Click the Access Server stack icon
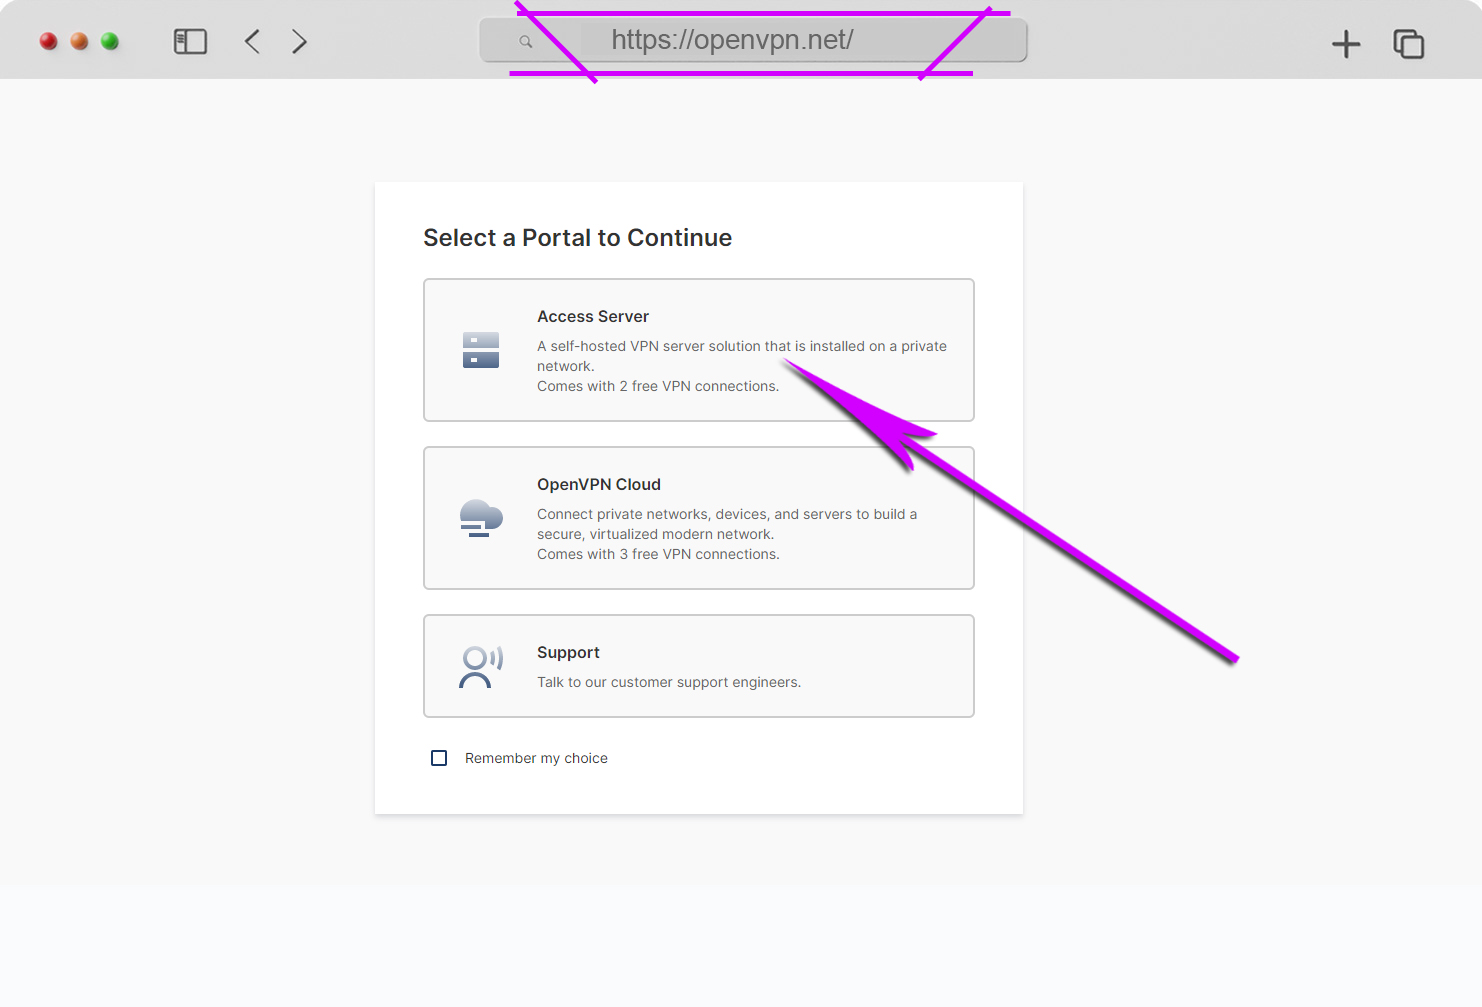Image resolution: width=1482 pixels, height=1007 pixels. pos(481,350)
